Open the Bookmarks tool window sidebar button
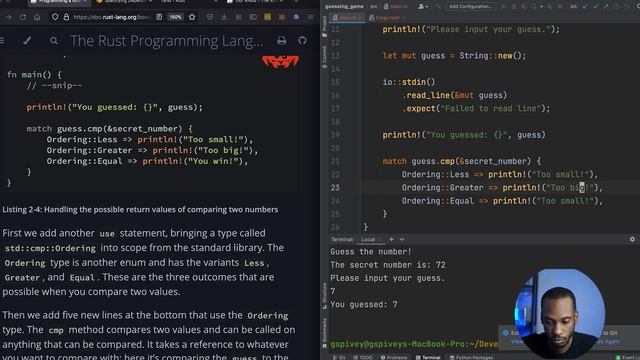Viewport: 640px width, 360px height. [x=325, y=333]
